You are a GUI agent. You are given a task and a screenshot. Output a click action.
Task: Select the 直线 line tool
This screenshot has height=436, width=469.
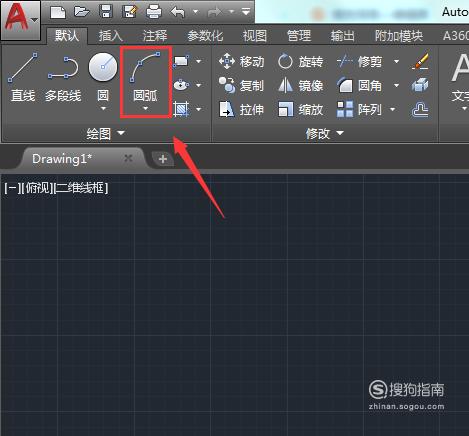click(23, 77)
